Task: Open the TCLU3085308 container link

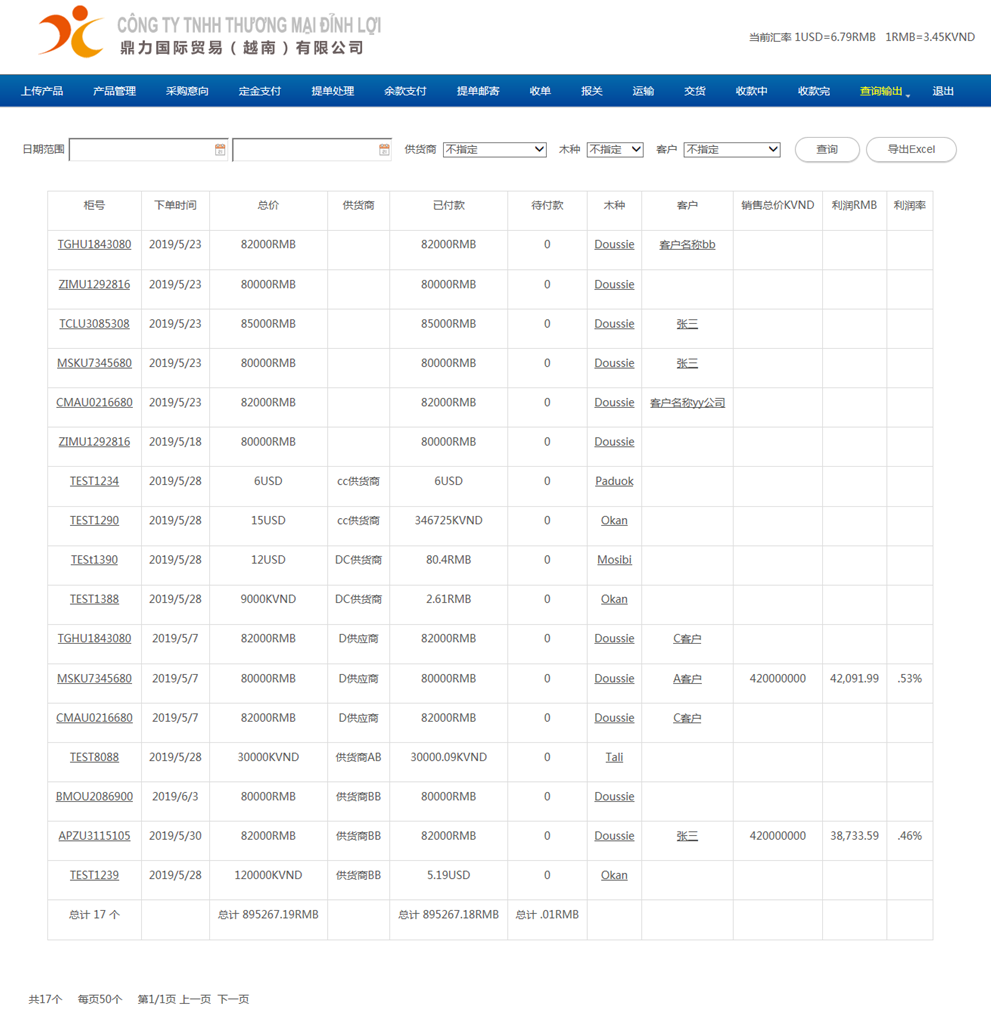Action: tap(95, 324)
